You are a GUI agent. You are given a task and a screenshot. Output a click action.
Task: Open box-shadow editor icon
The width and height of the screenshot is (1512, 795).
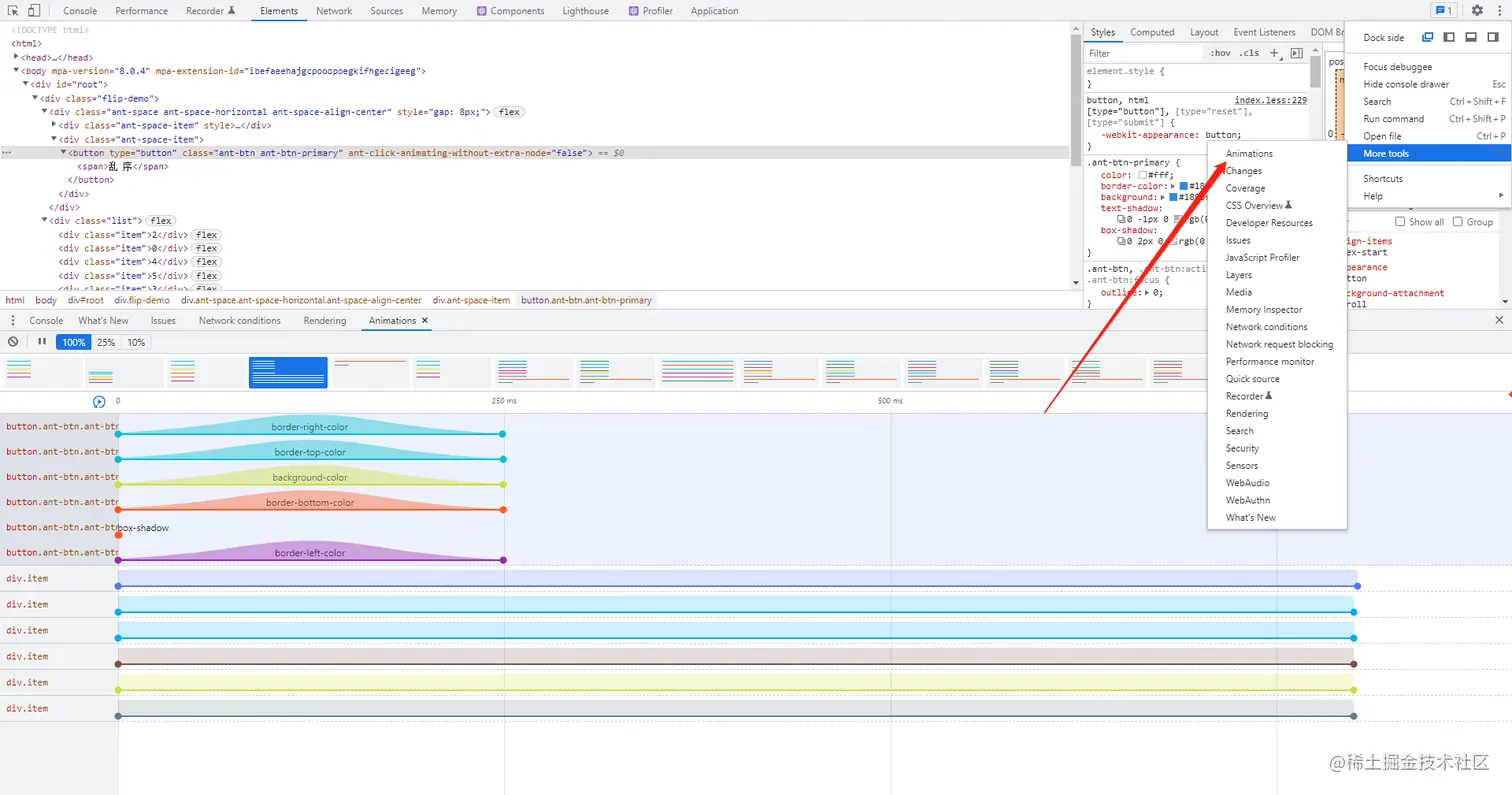pyautogui.click(x=1122, y=241)
